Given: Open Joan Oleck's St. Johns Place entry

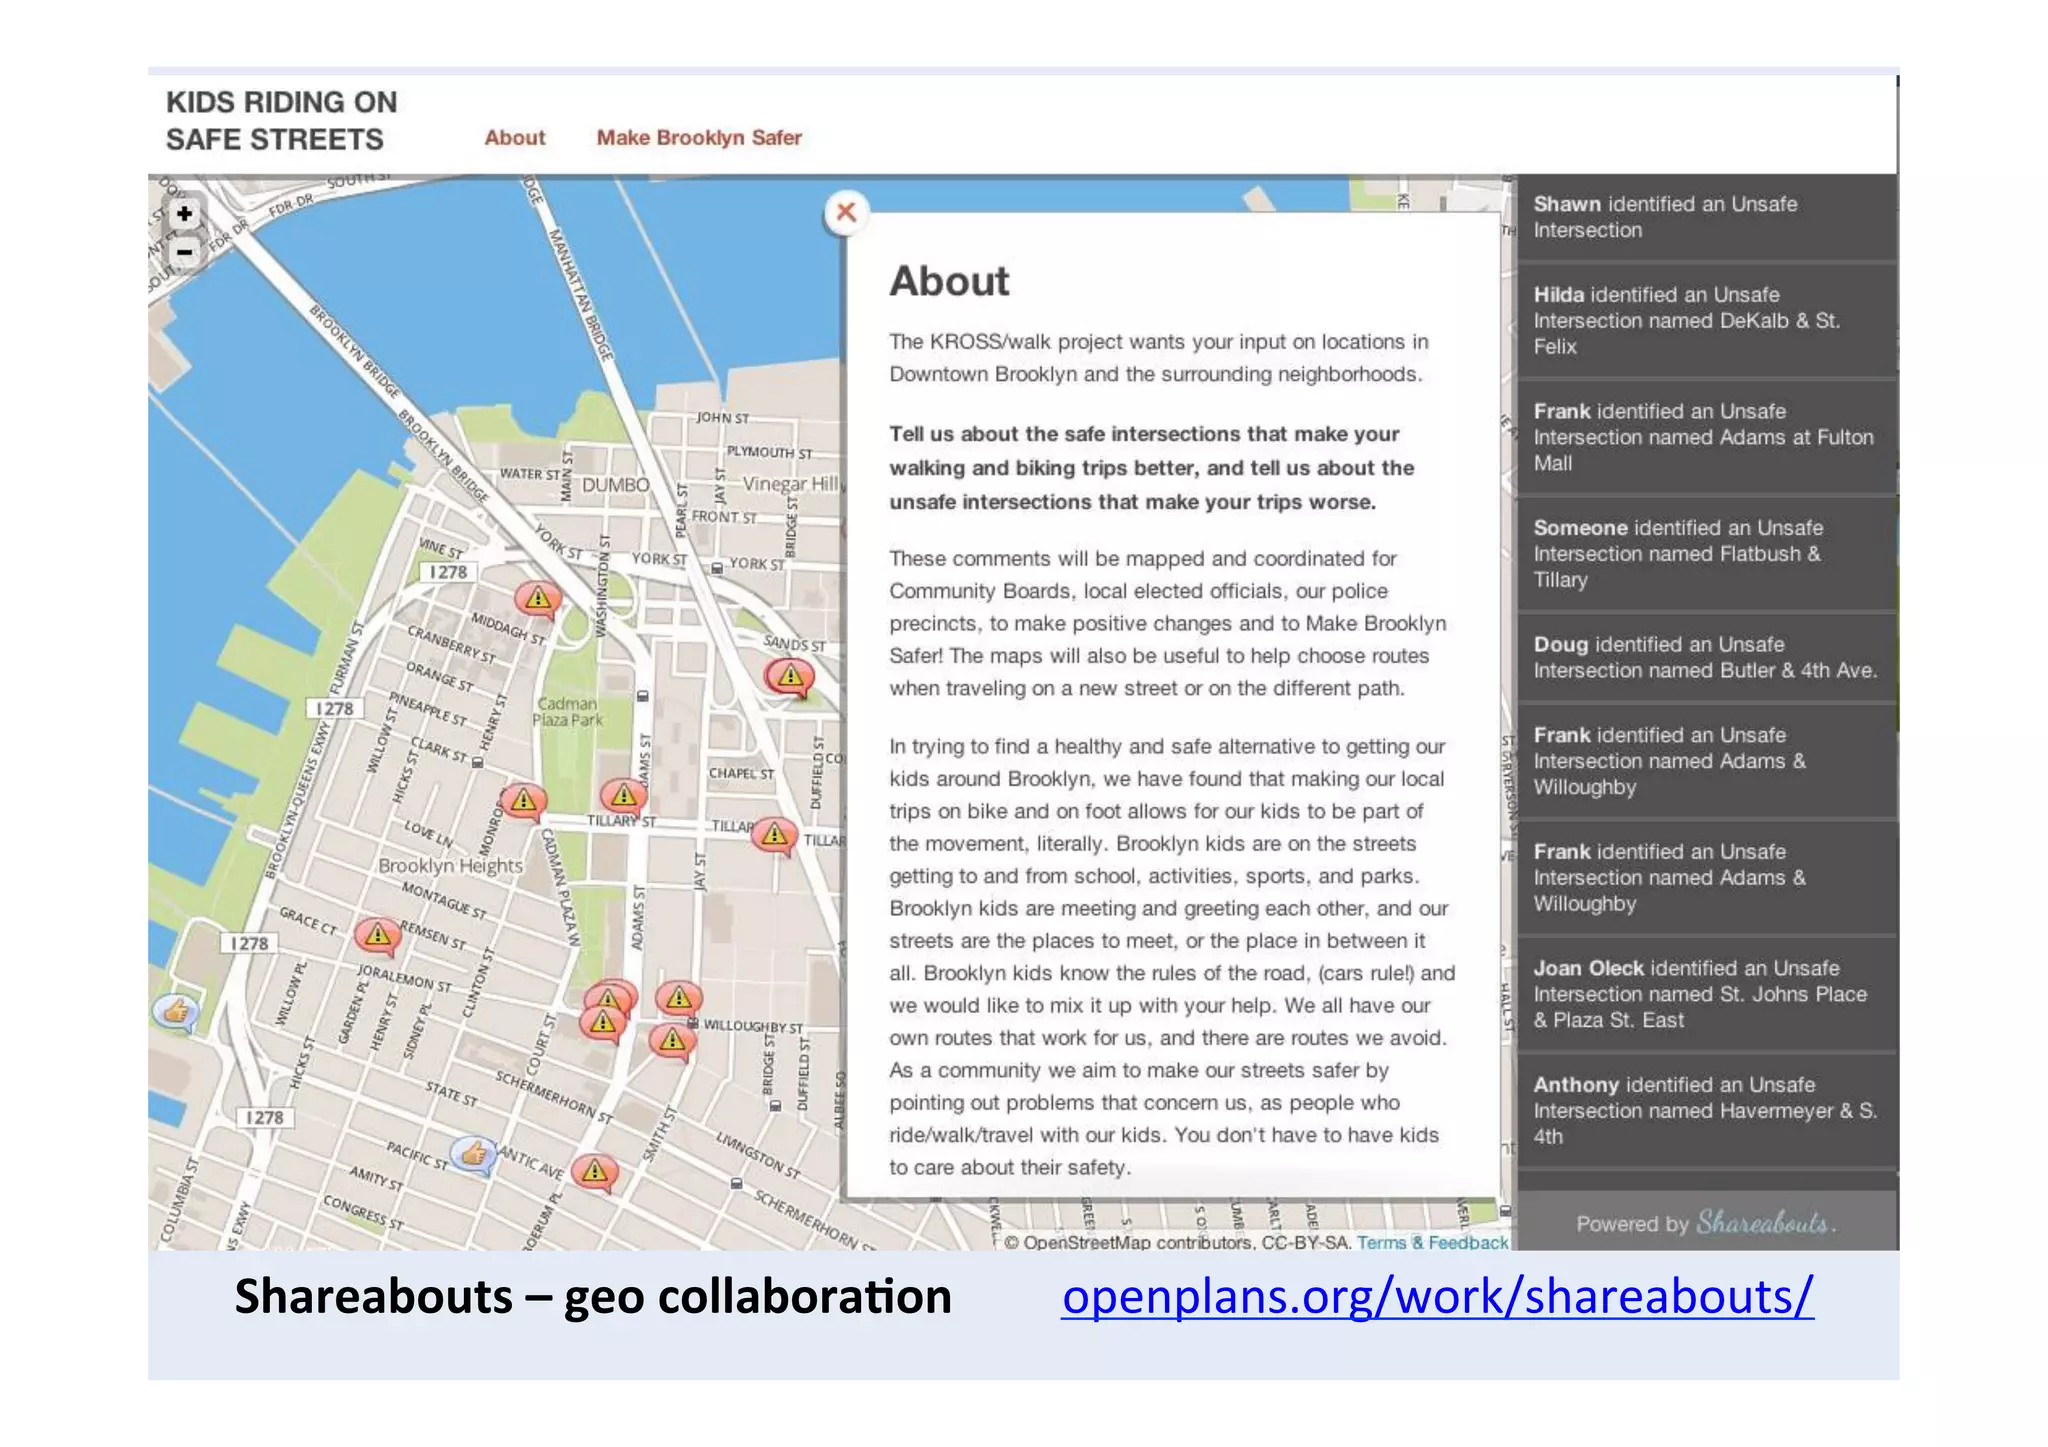Looking at the screenshot, I should click(x=1707, y=994).
